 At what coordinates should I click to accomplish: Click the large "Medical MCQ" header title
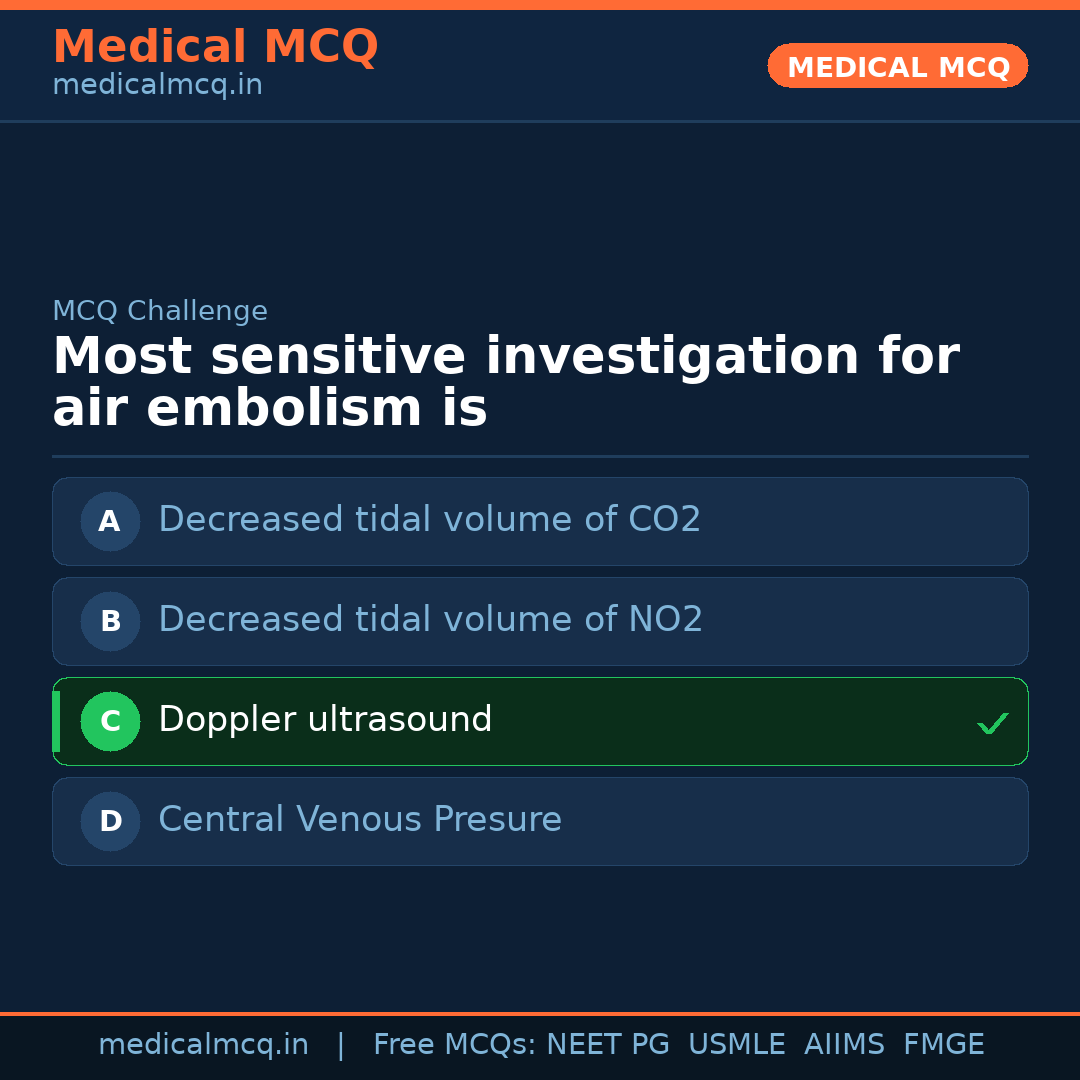click(x=215, y=47)
